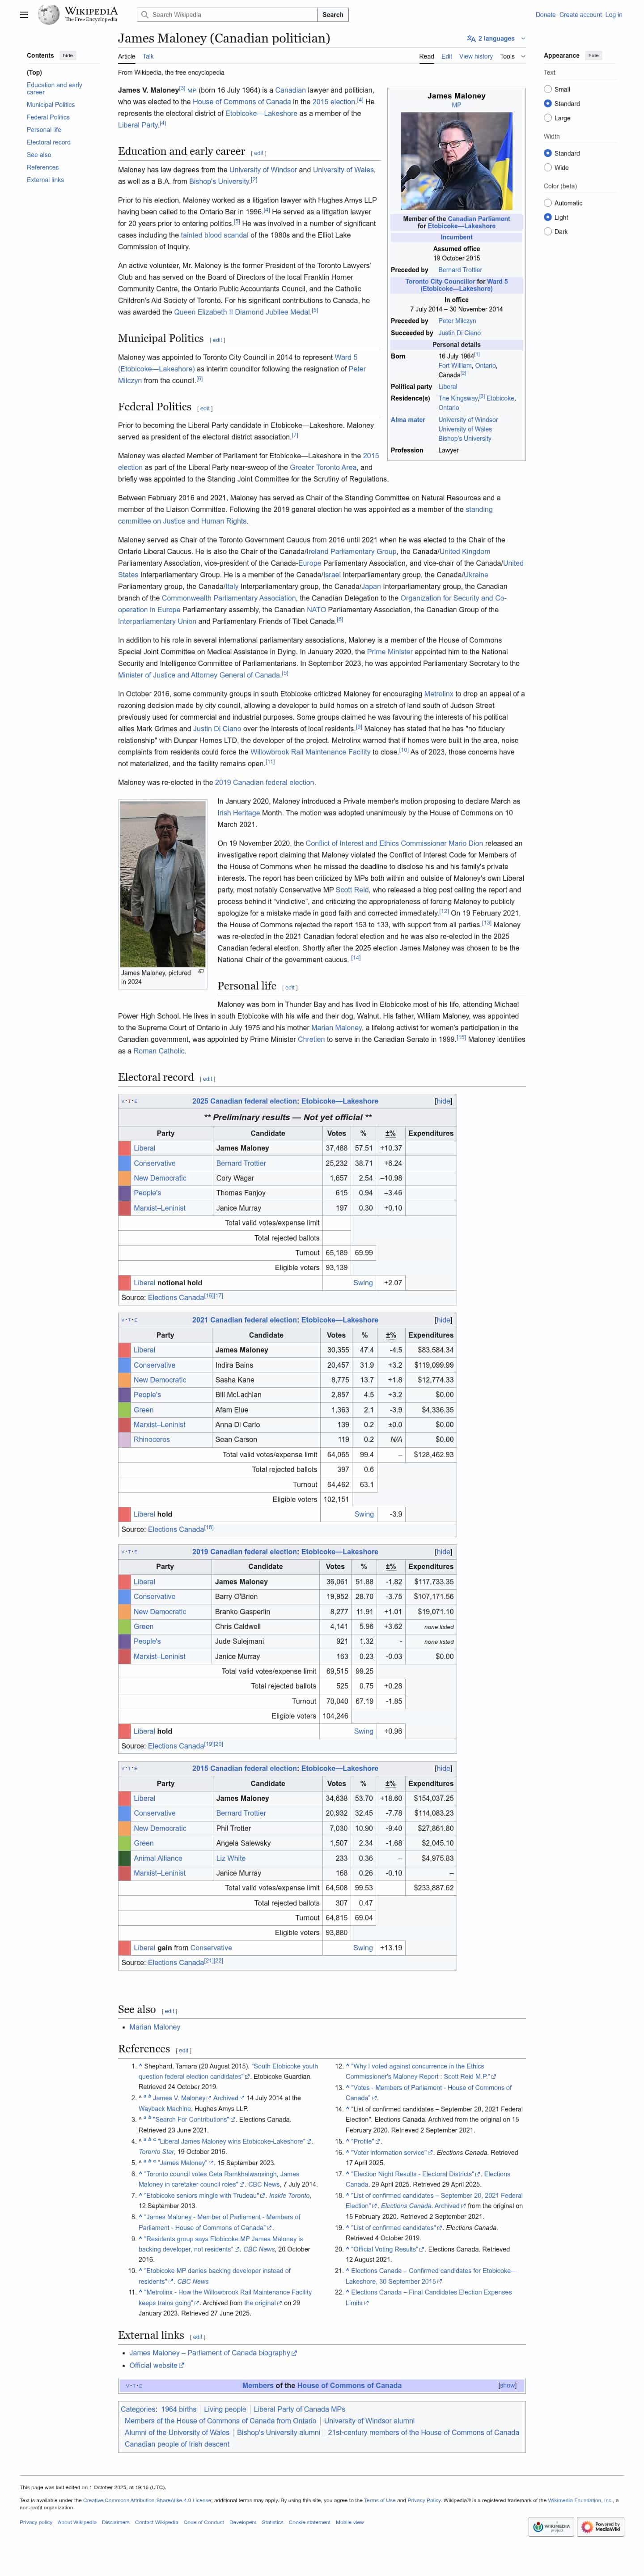Image resolution: width=644 pixels, height=2576 pixels.
Task: Click the Donate link
Action: (x=545, y=15)
